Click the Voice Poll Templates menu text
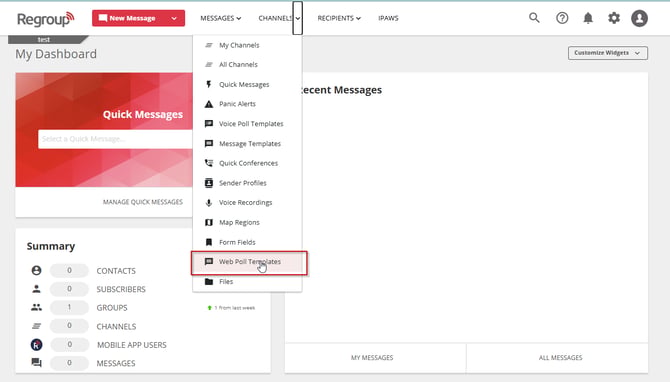The image size is (670, 382). pyautogui.click(x=251, y=124)
